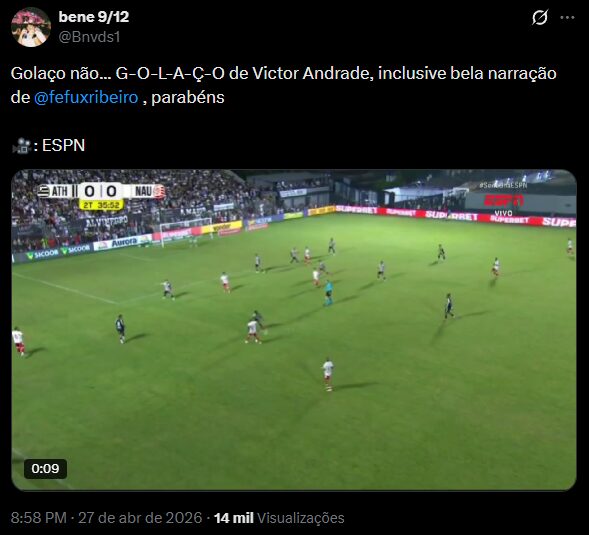Click the Grok slashed-circle icon
The image size is (589, 535).
pos(539,17)
